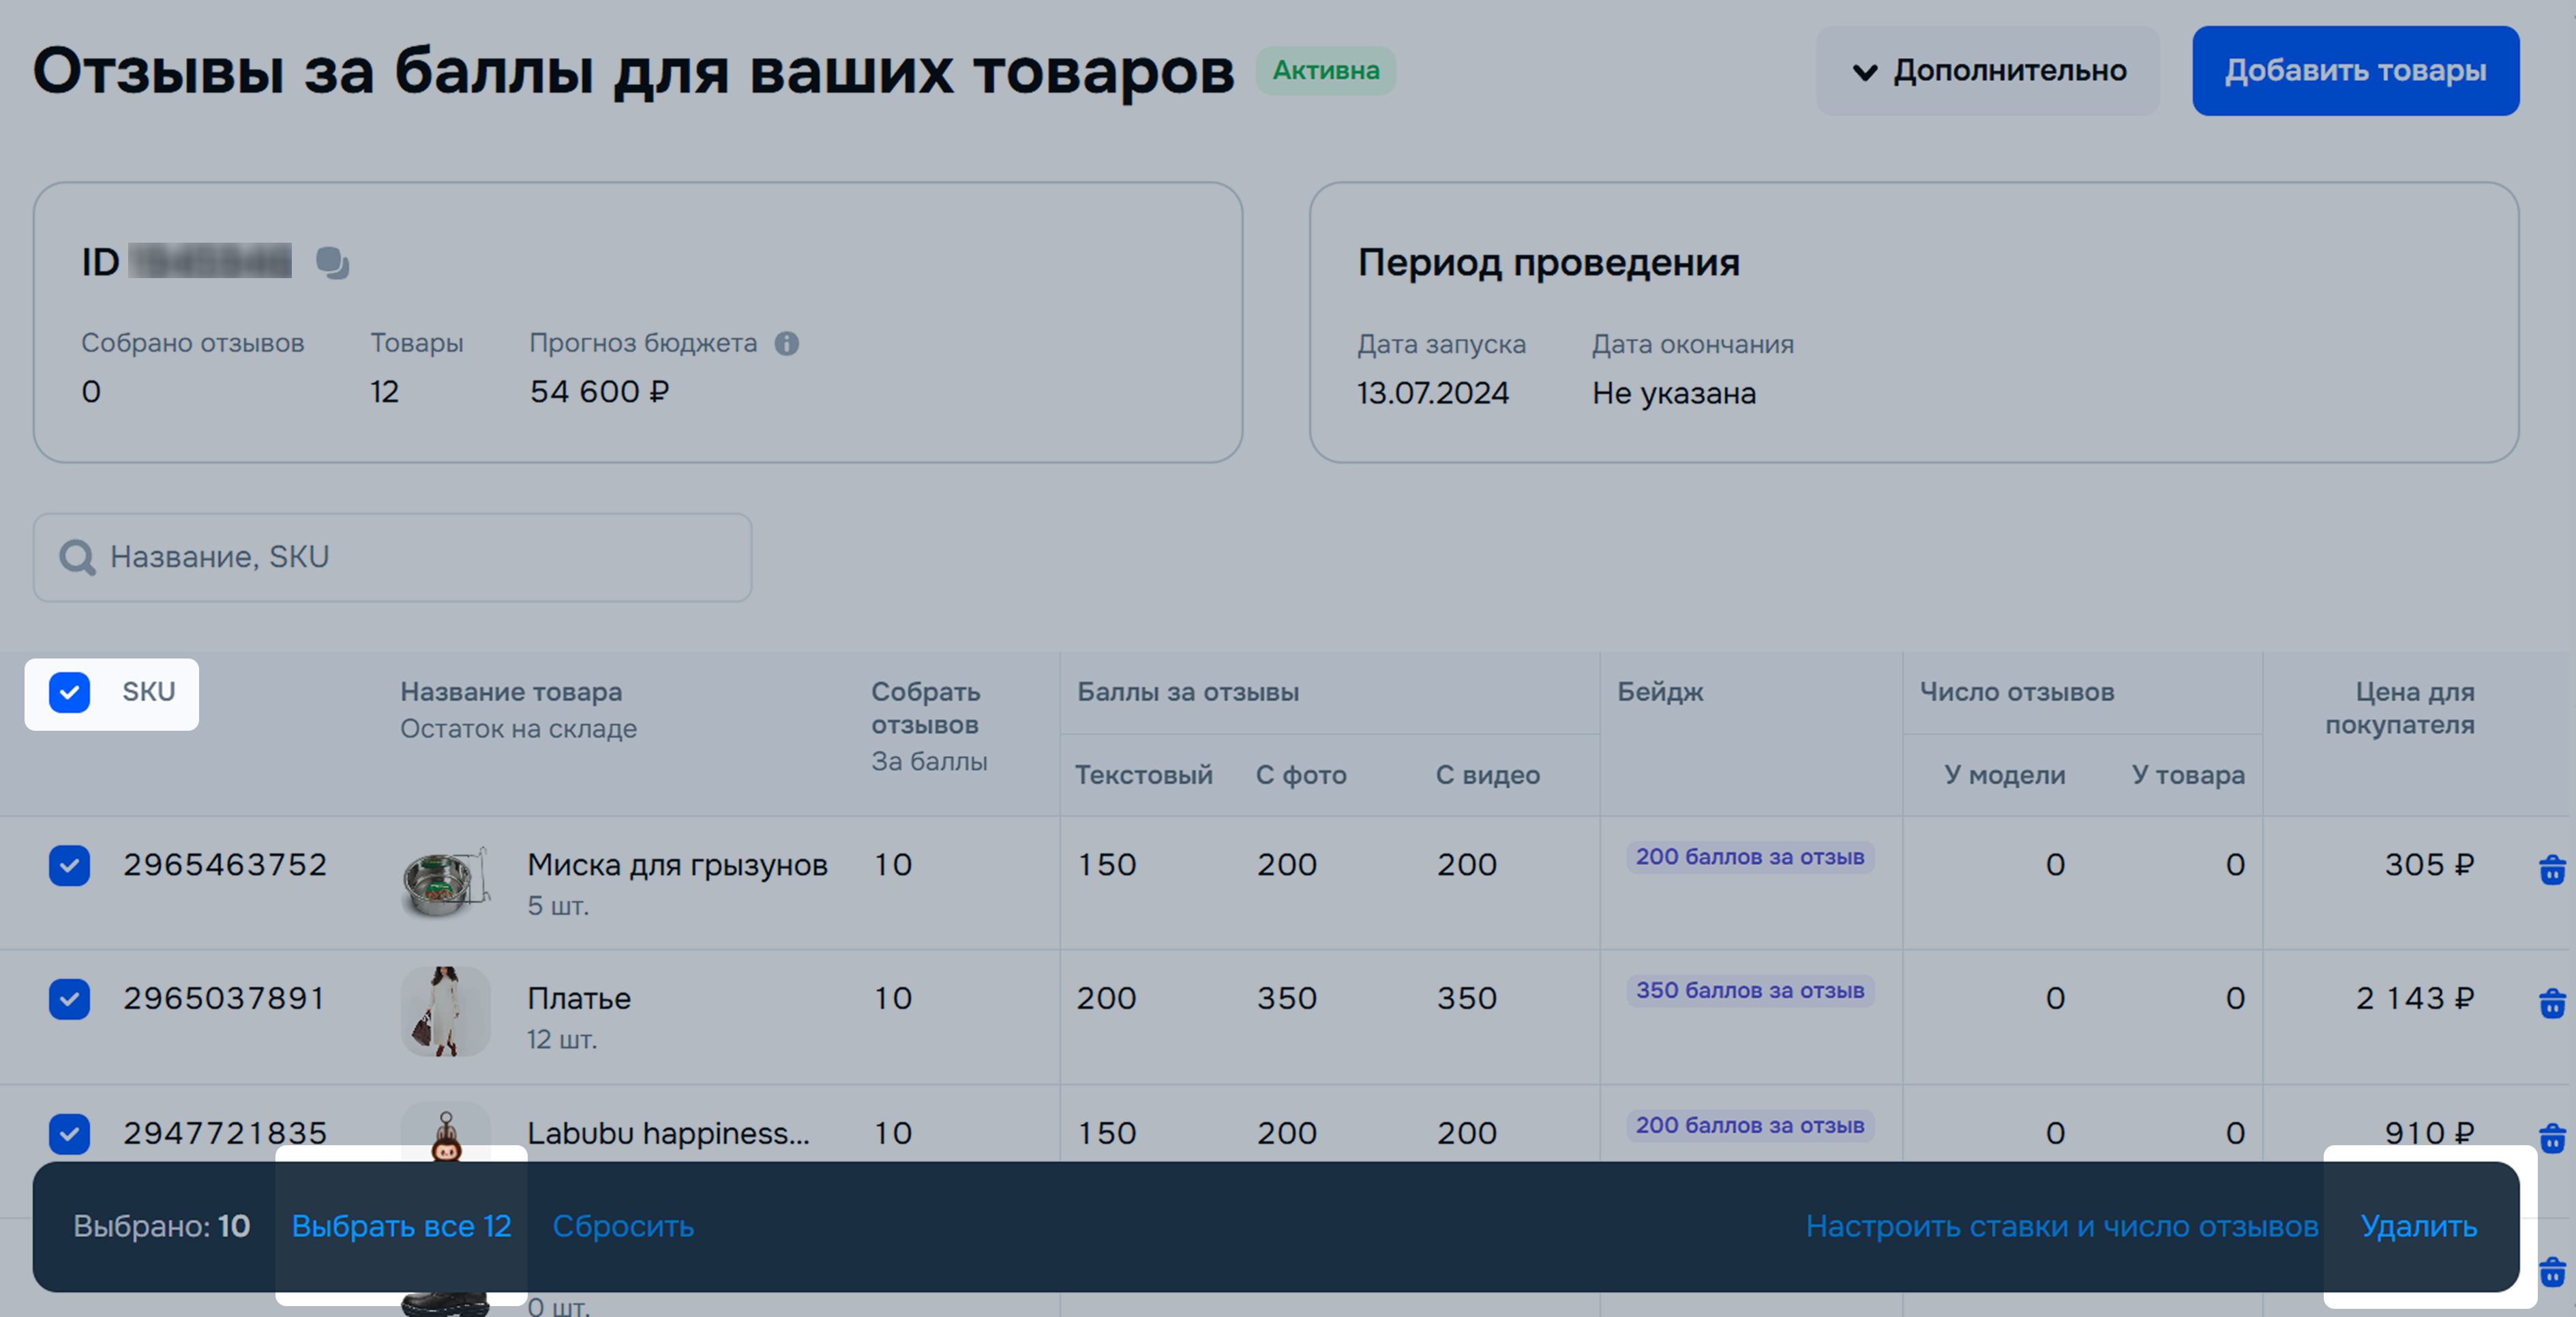The height and width of the screenshot is (1317, 2576).
Task: Copy the campaign ID with copy icon
Action: click(x=332, y=263)
